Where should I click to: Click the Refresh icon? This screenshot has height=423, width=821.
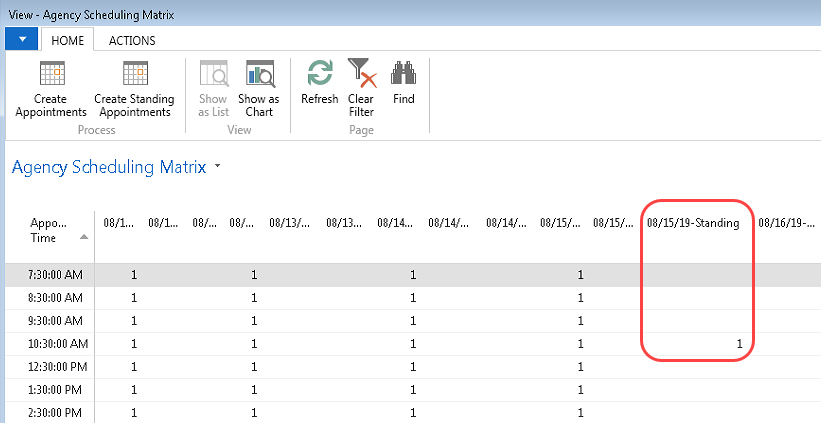point(319,75)
